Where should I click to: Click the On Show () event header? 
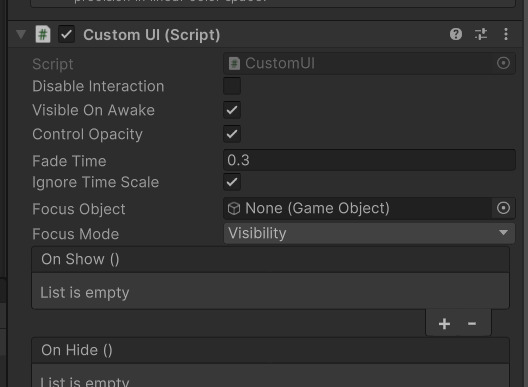click(270, 259)
